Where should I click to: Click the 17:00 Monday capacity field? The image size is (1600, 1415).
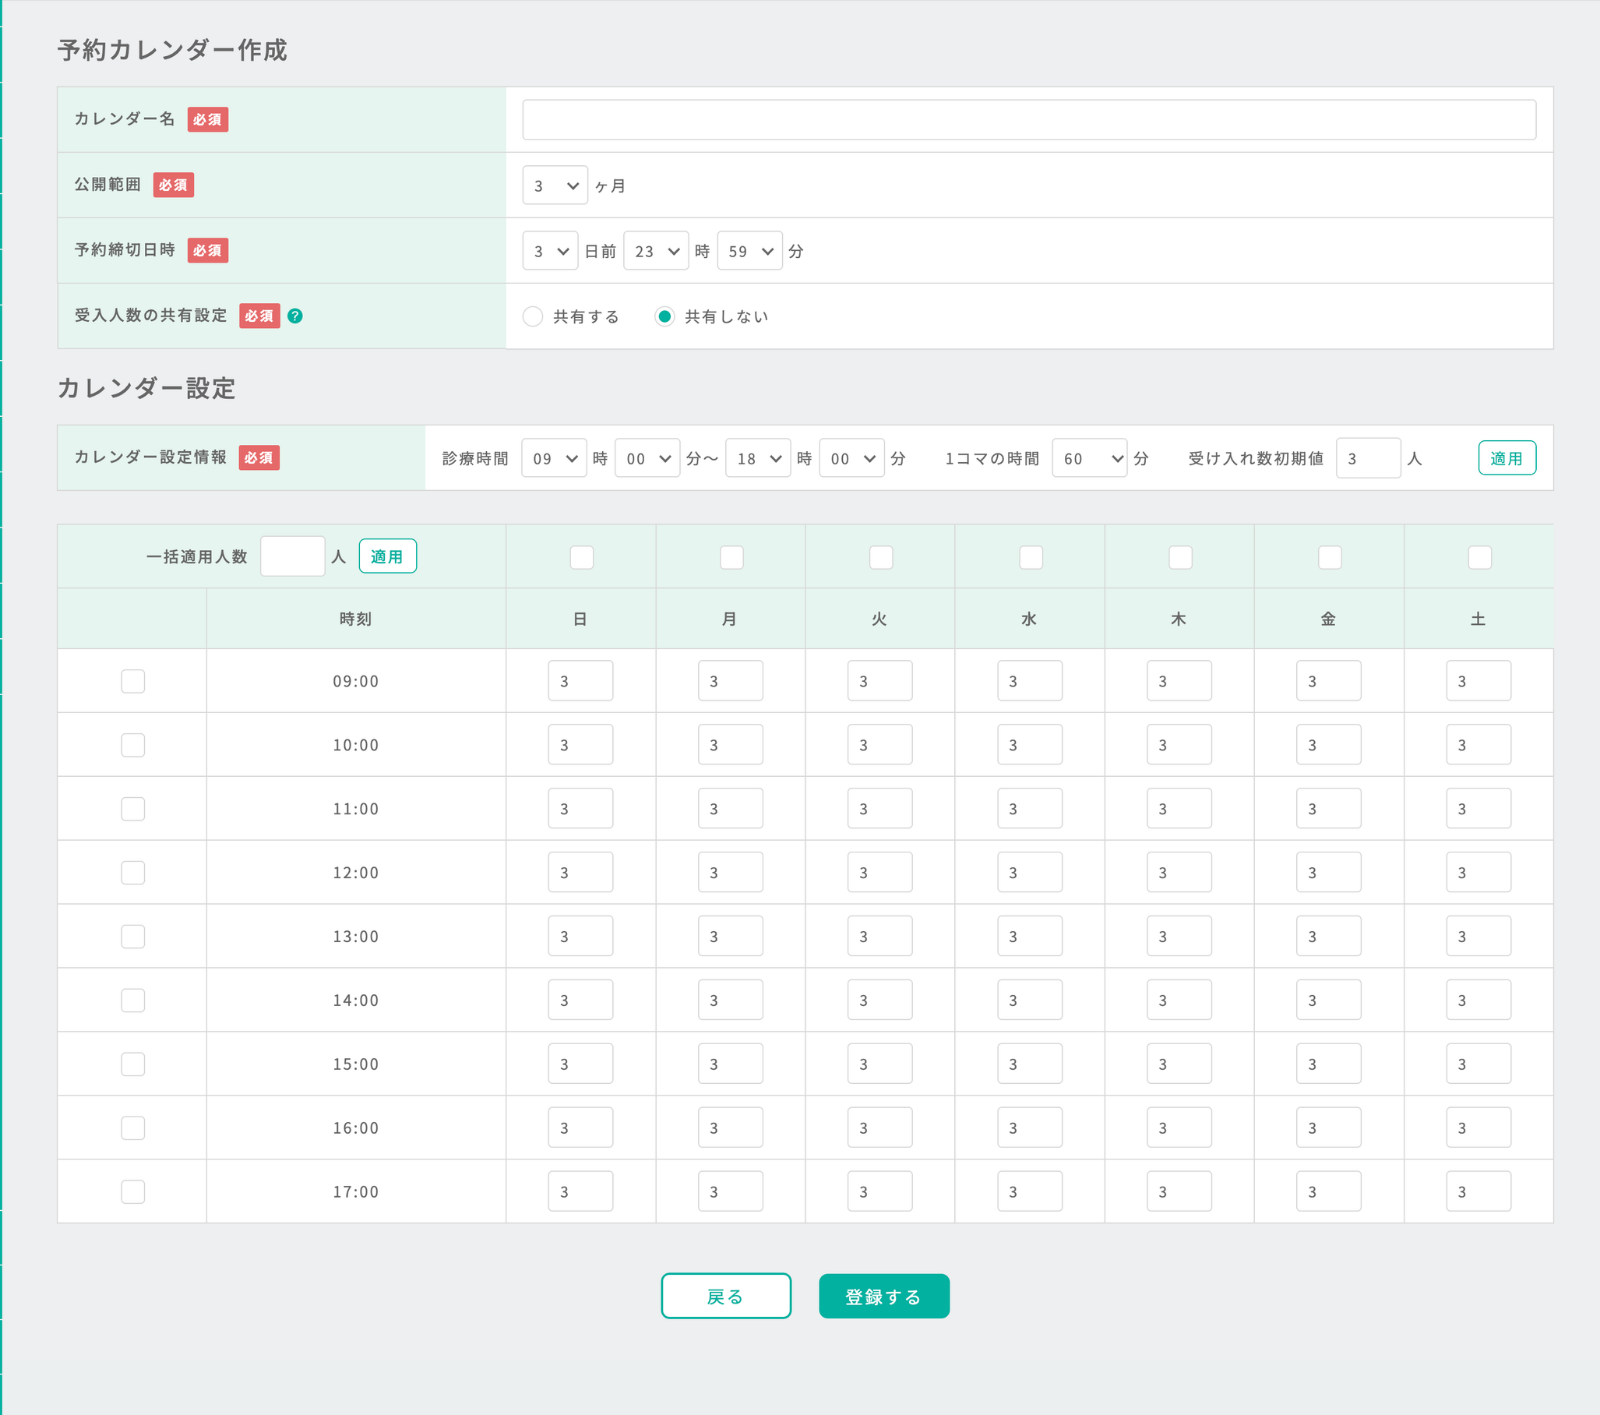[731, 1192]
